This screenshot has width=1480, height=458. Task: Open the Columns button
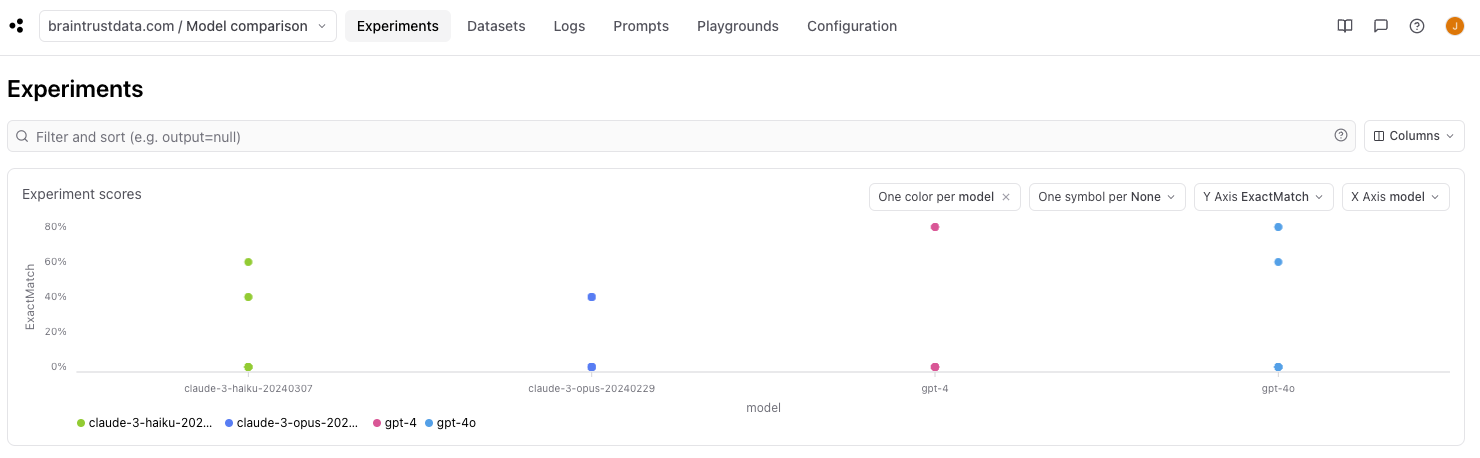point(1414,136)
